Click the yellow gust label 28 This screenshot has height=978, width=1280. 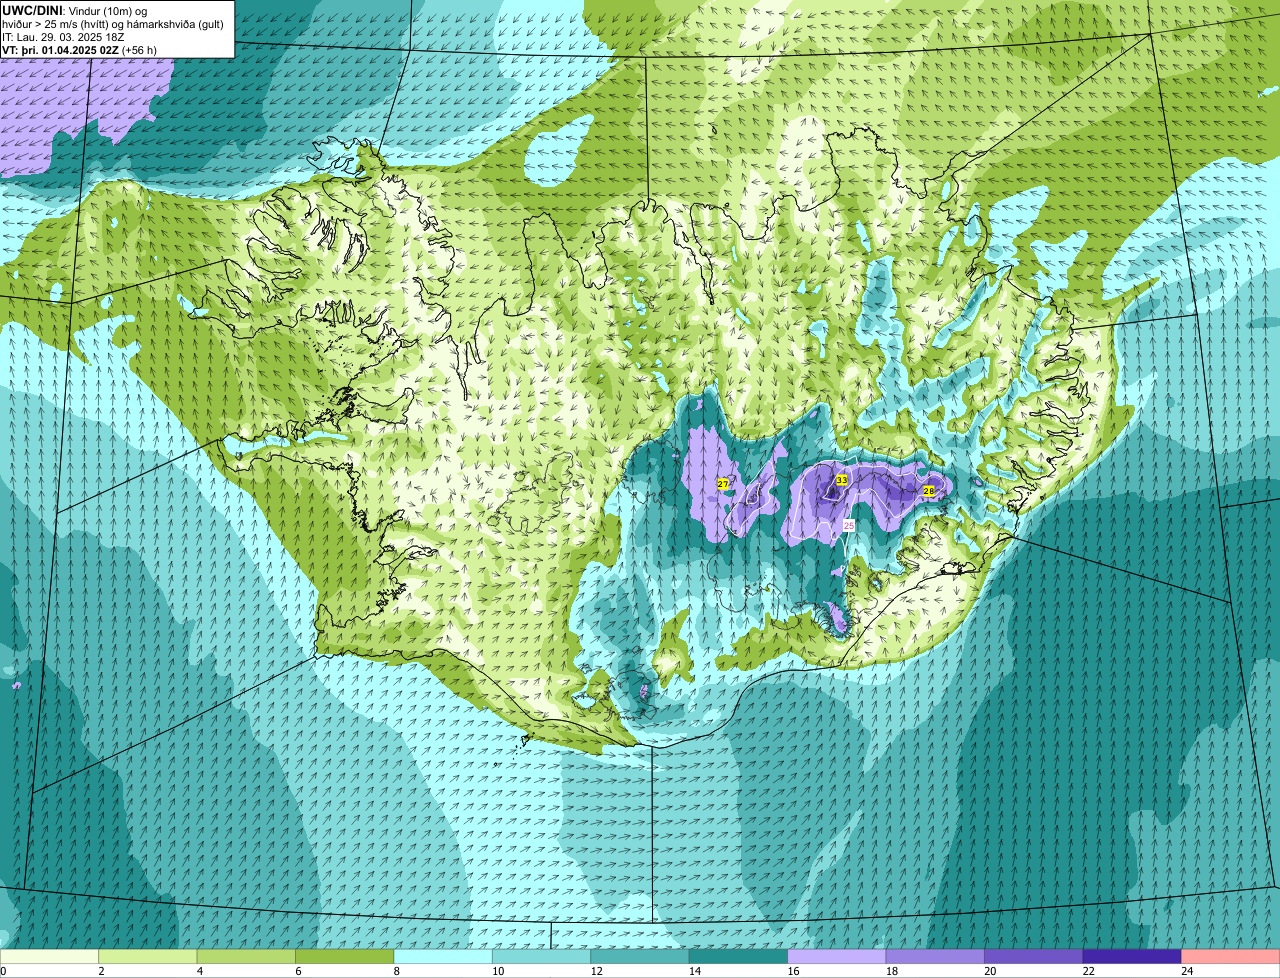point(928,491)
